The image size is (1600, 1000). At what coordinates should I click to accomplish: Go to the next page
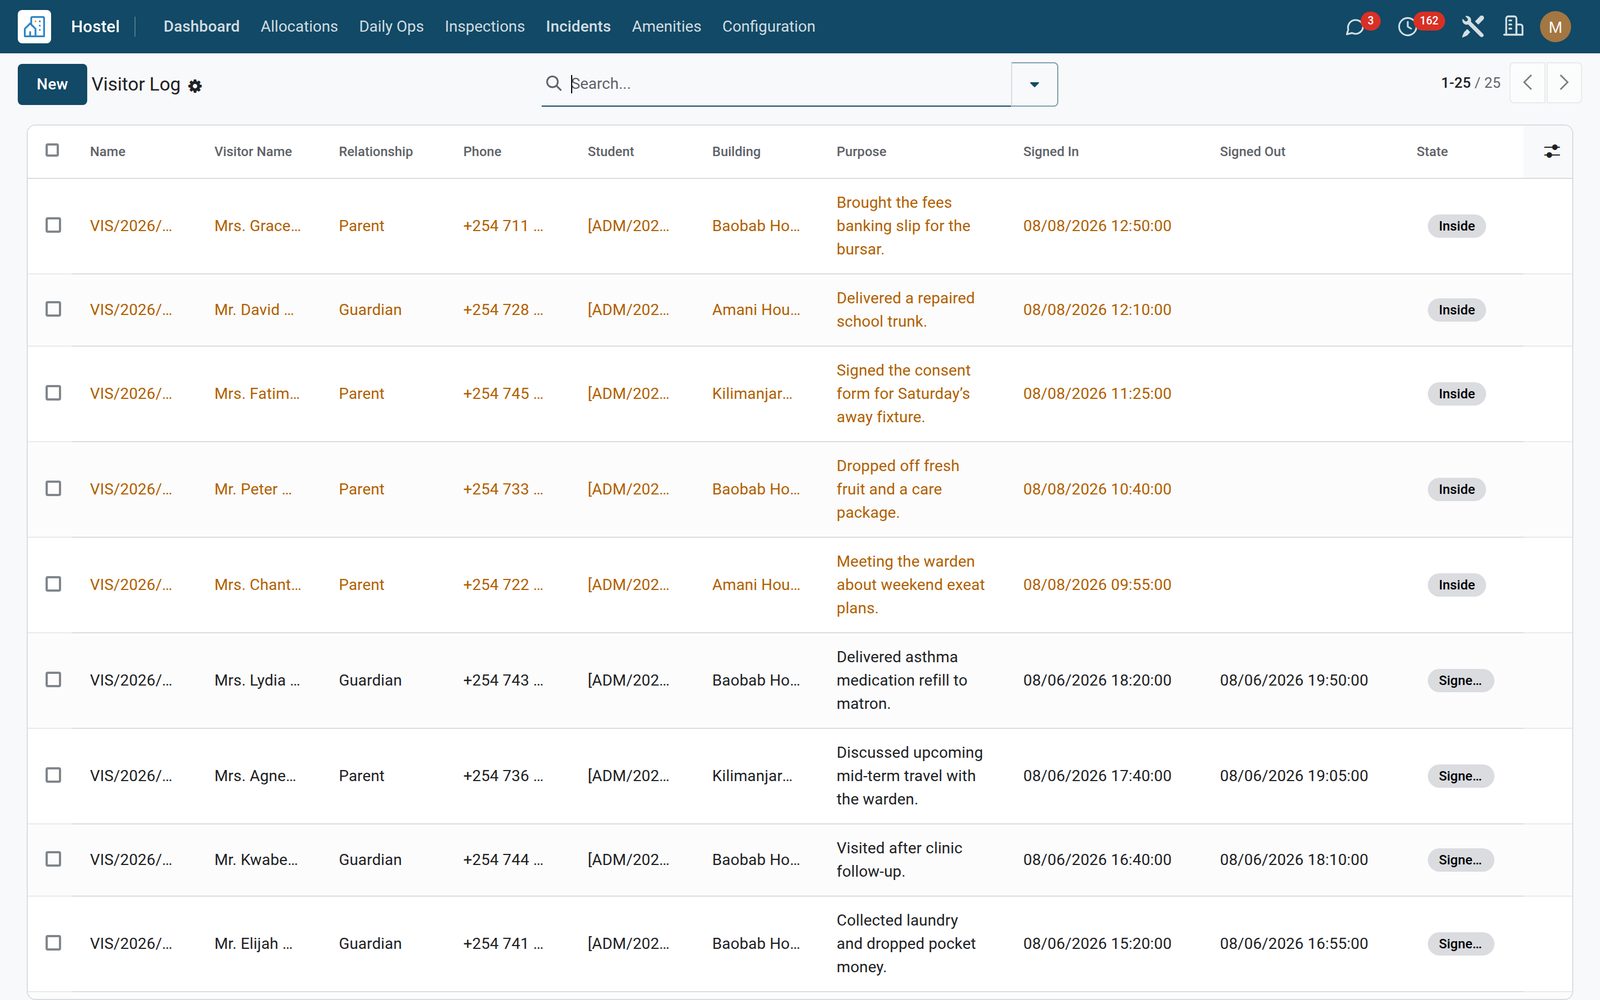(x=1564, y=83)
